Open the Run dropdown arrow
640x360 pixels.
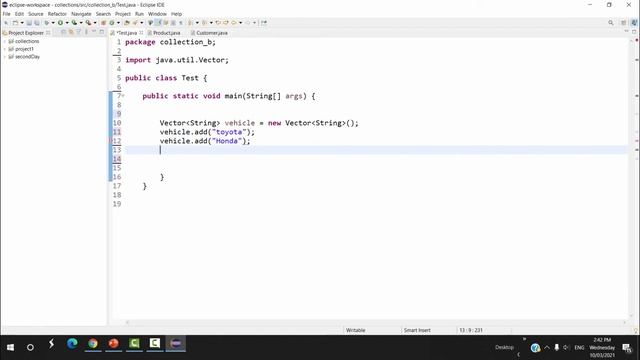tap(67, 23)
